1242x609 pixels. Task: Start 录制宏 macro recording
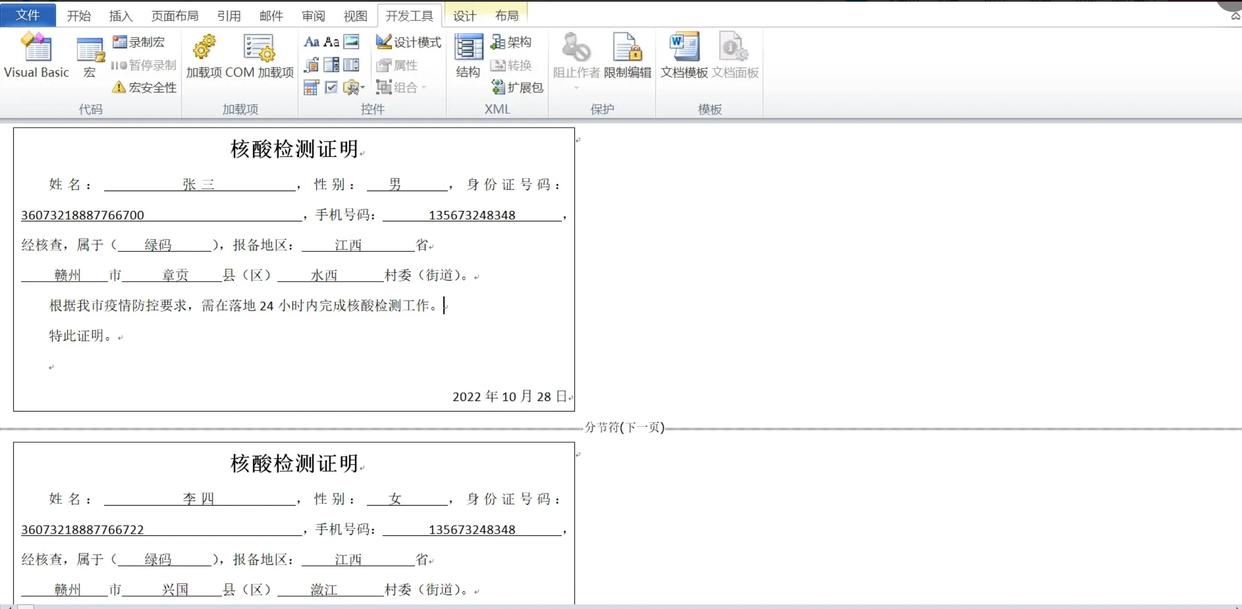coord(139,42)
